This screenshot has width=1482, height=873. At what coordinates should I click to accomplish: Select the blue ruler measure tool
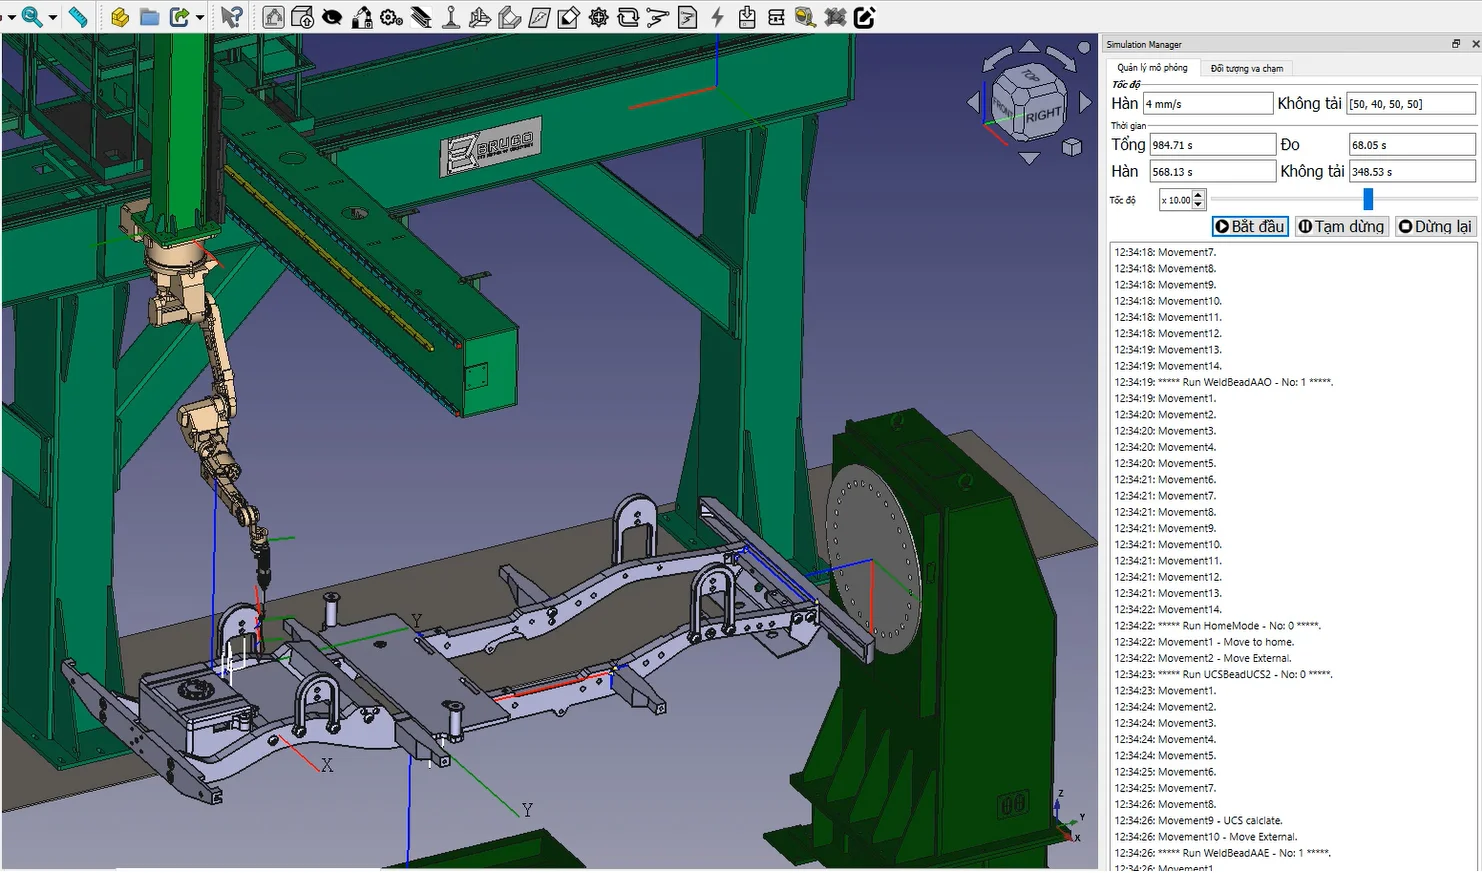78,17
